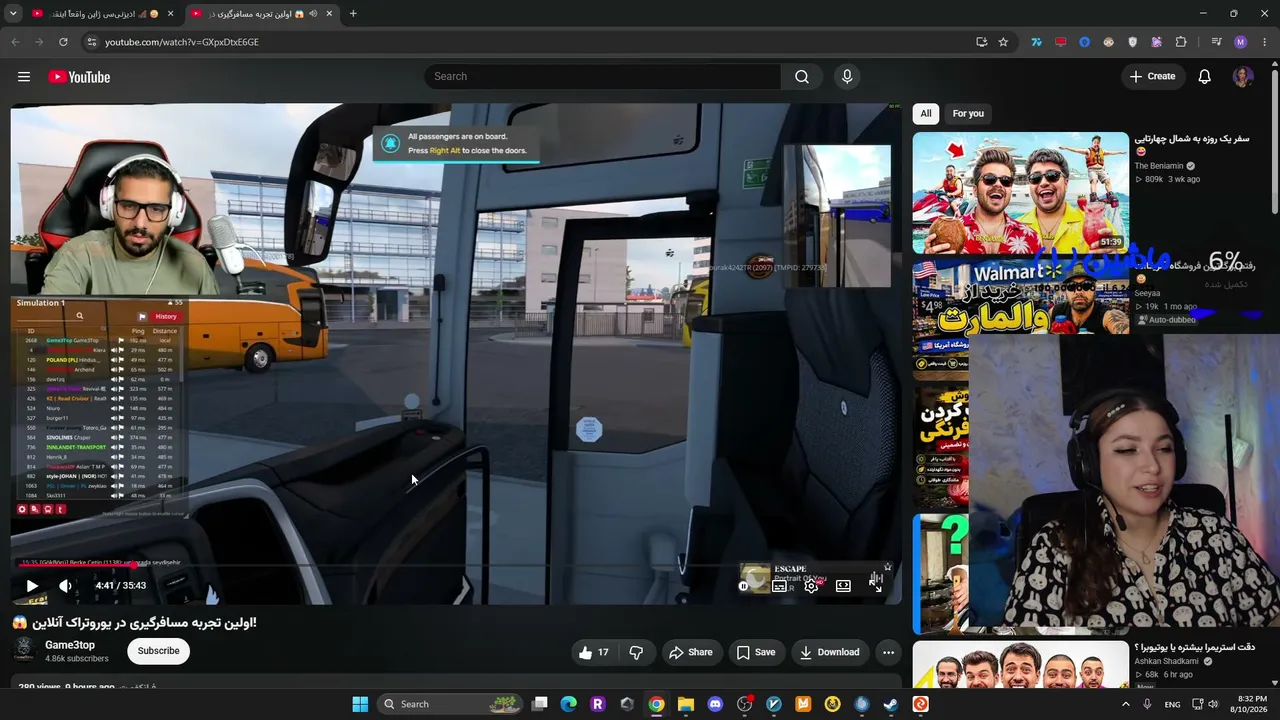
Task: Switch the ENG input language
Action: point(1172,704)
